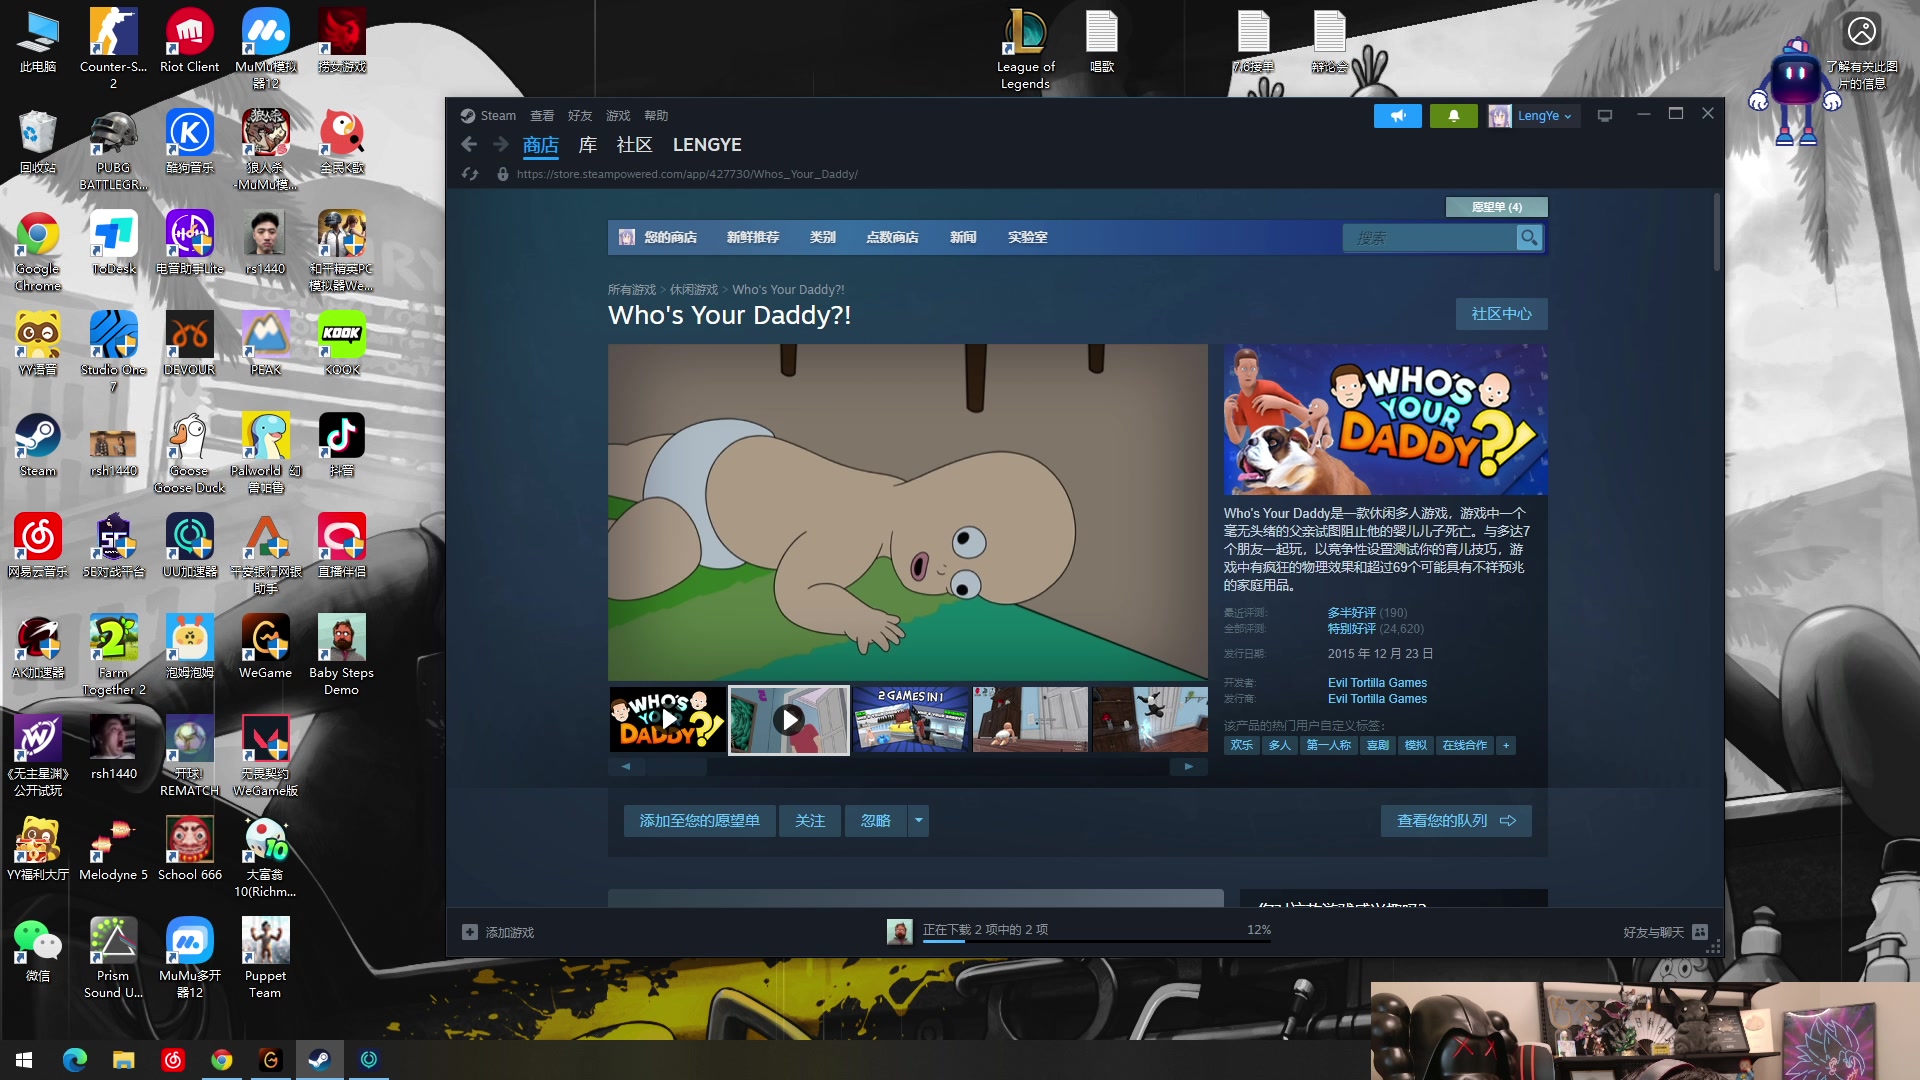Screen dimensions: 1920x1080
Task: Open WeGame desktop shortcut
Action: coord(265,646)
